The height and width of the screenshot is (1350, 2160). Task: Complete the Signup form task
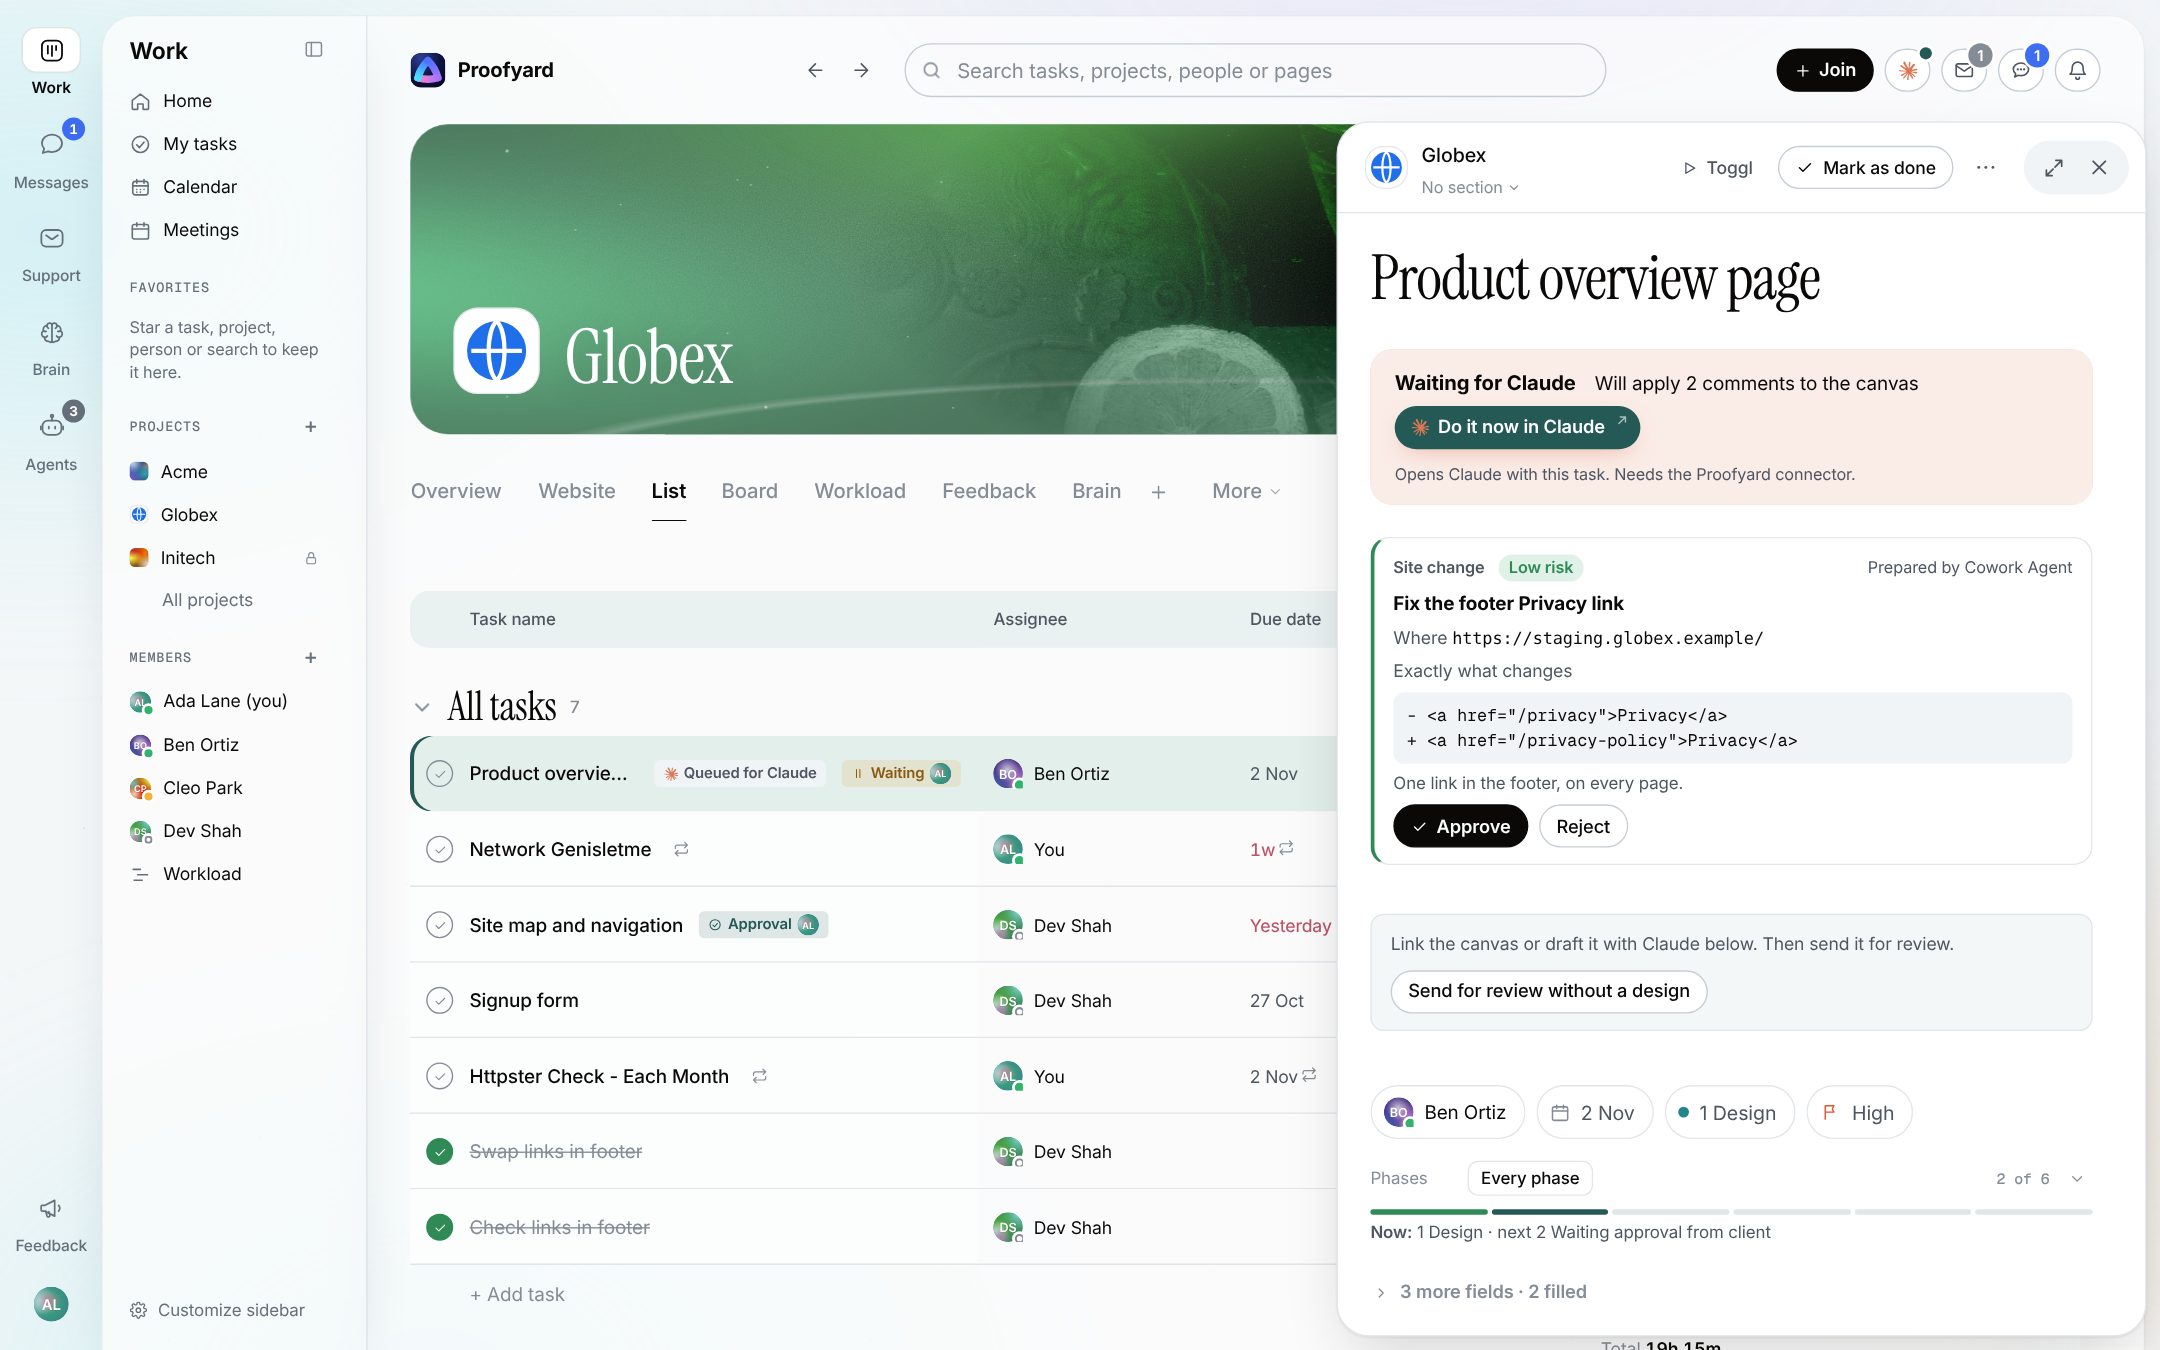coord(440,1000)
